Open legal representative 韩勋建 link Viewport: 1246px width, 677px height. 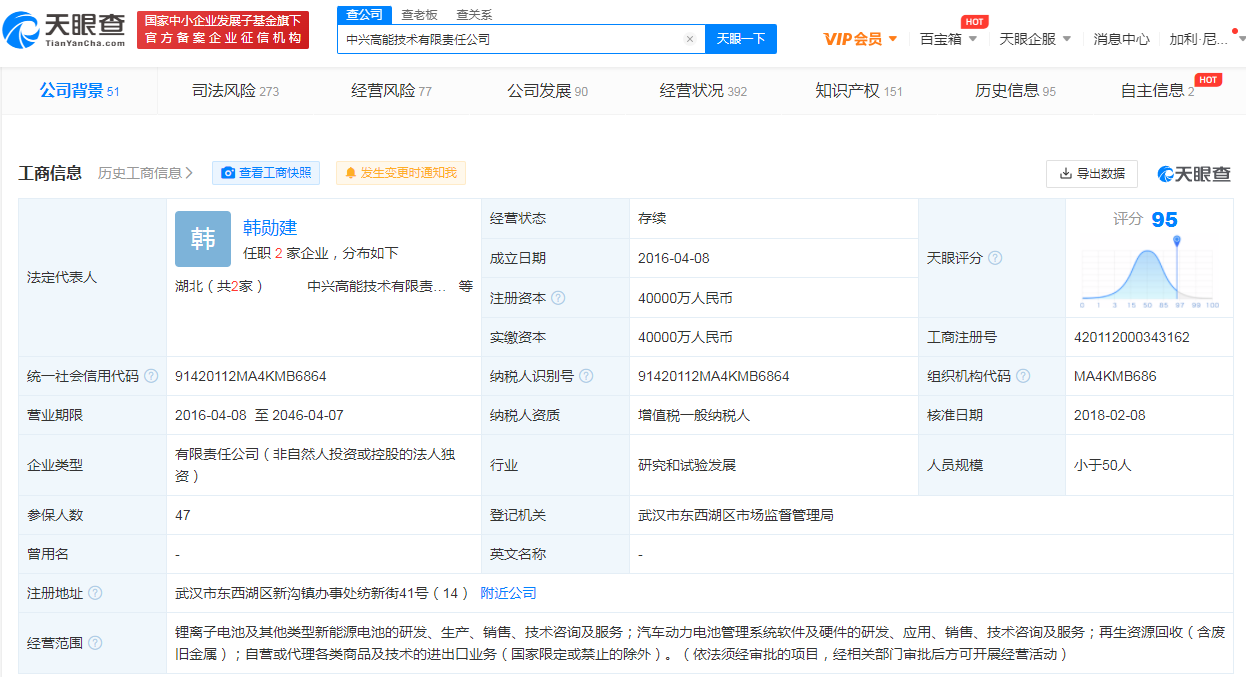[270, 227]
